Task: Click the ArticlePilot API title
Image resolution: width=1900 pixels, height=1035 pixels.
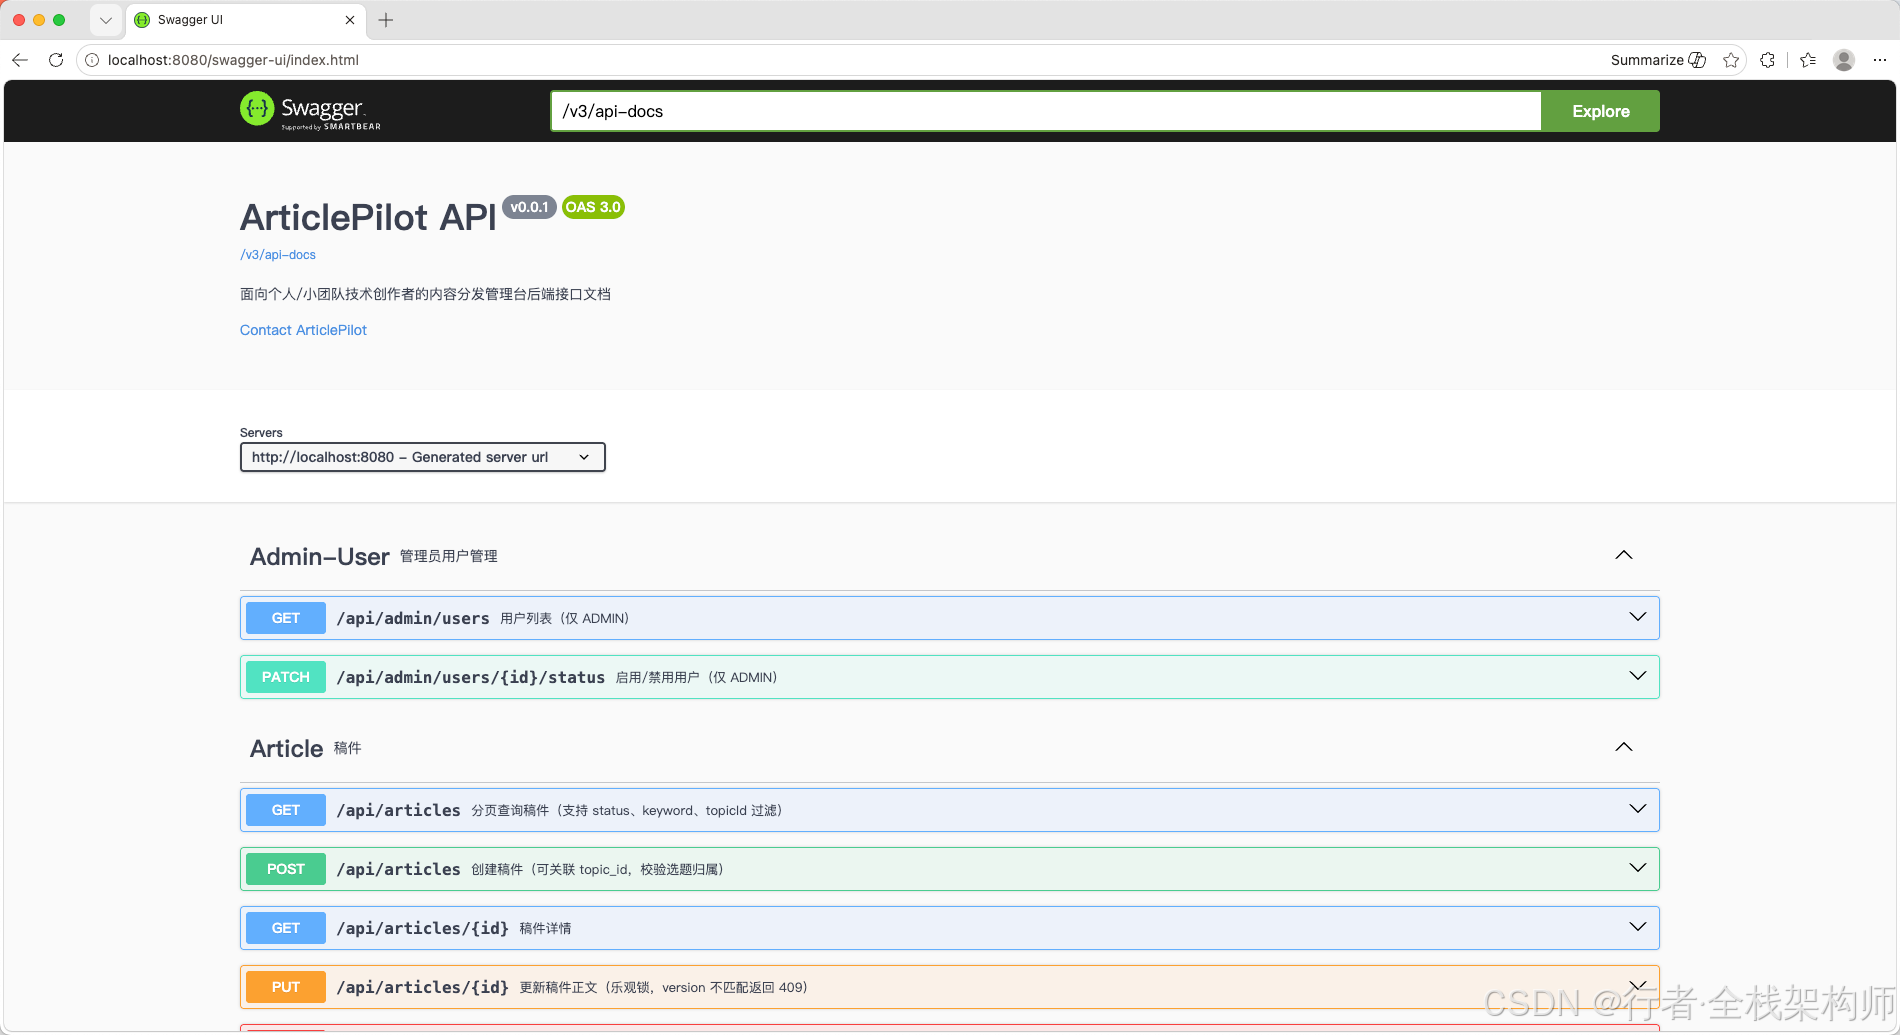Action: point(368,217)
